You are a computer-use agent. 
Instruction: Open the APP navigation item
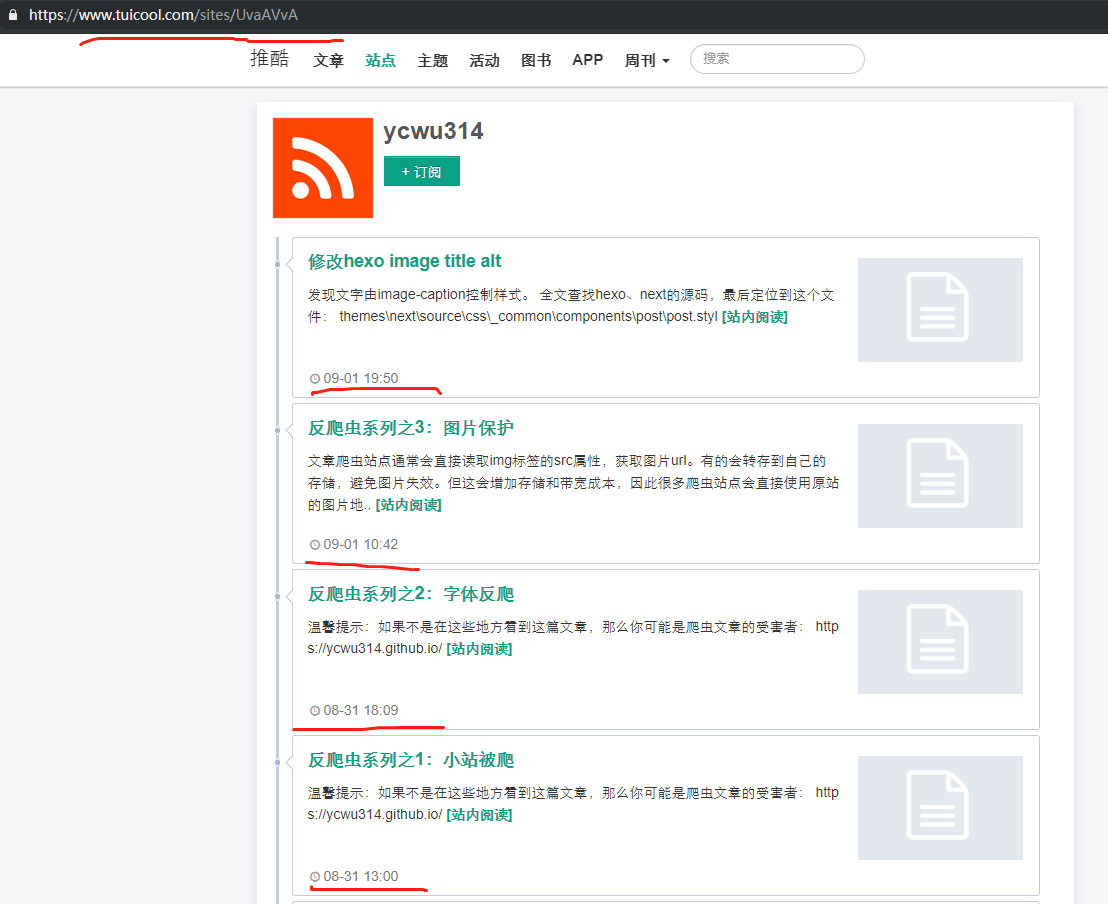[587, 60]
